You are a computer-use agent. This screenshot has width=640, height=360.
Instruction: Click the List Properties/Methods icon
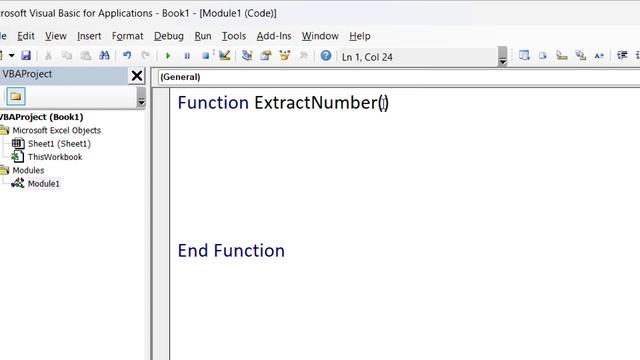point(524,56)
